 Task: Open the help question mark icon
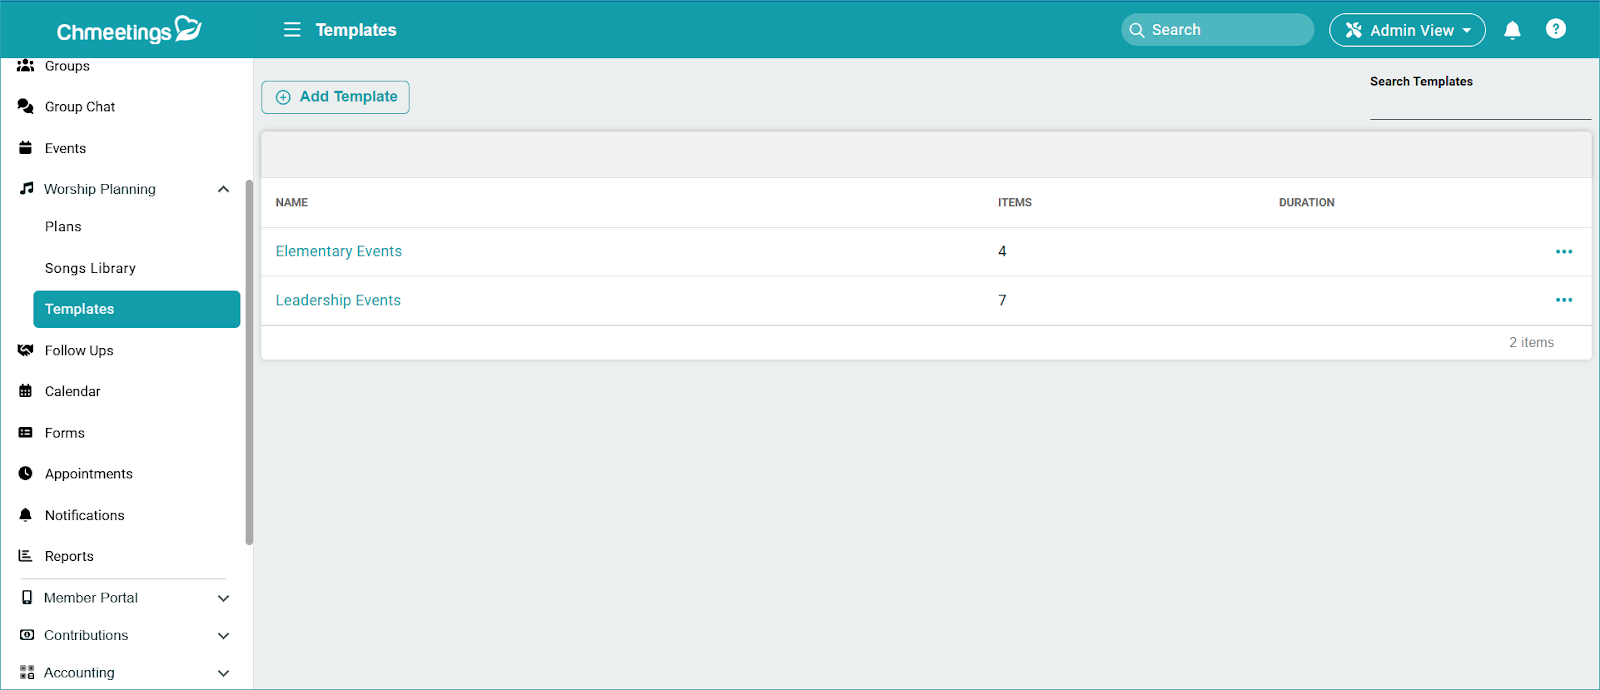(x=1555, y=29)
